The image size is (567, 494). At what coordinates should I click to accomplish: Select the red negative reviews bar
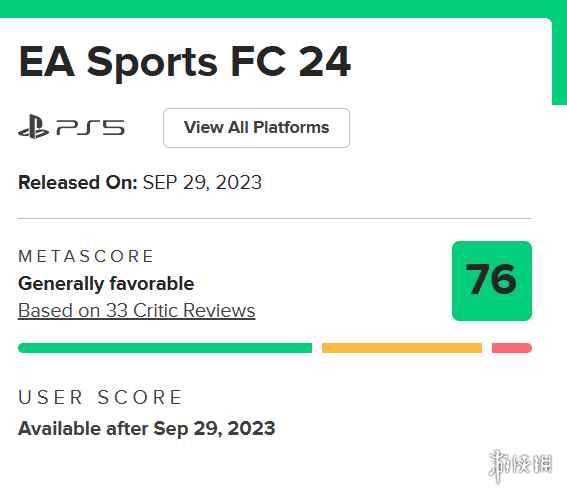click(512, 348)
